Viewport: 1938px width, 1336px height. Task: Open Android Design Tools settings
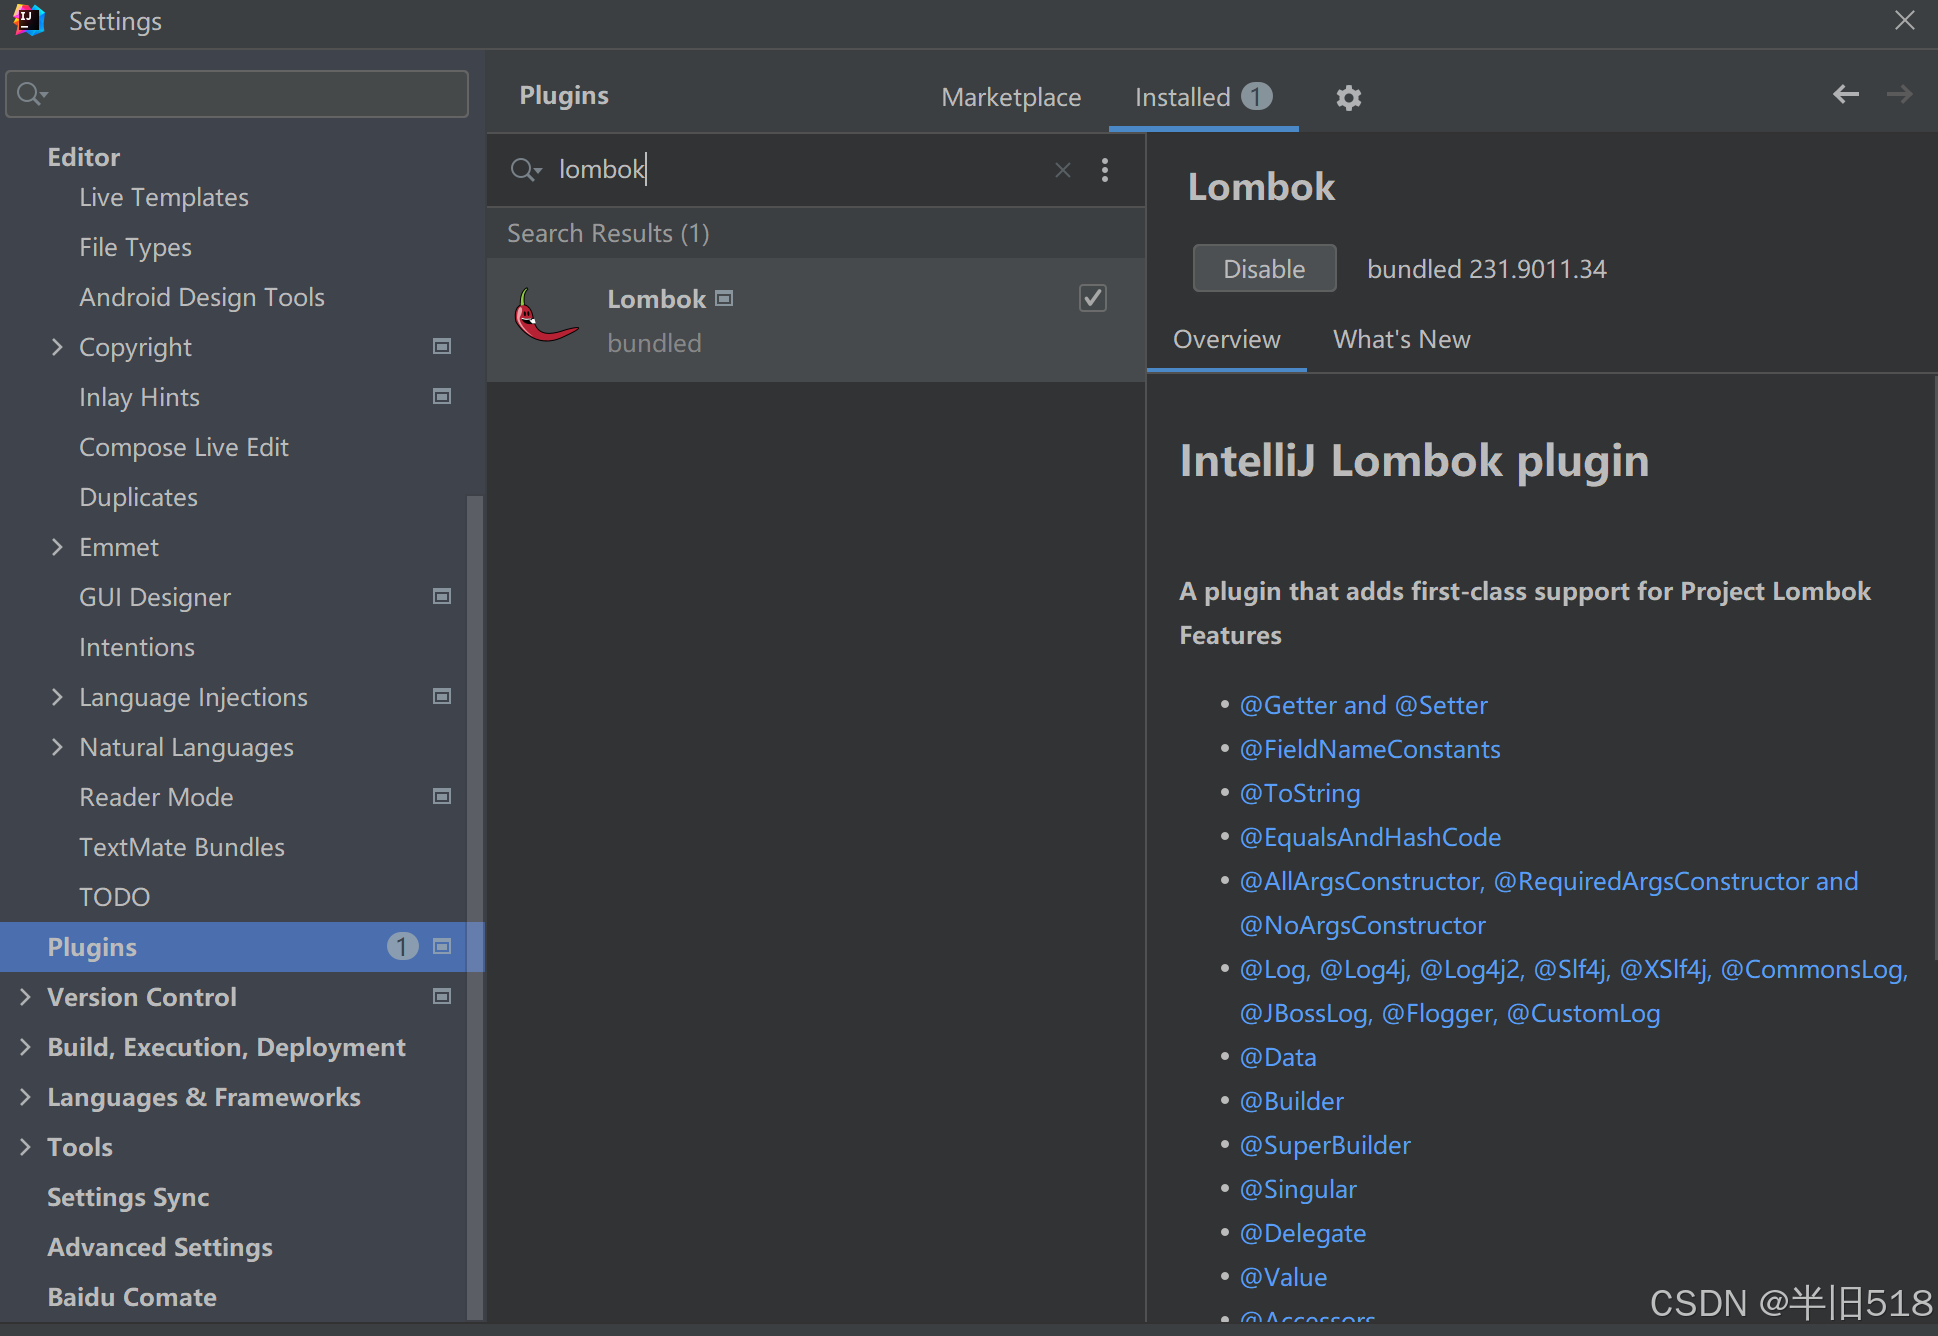coord(202,298)
